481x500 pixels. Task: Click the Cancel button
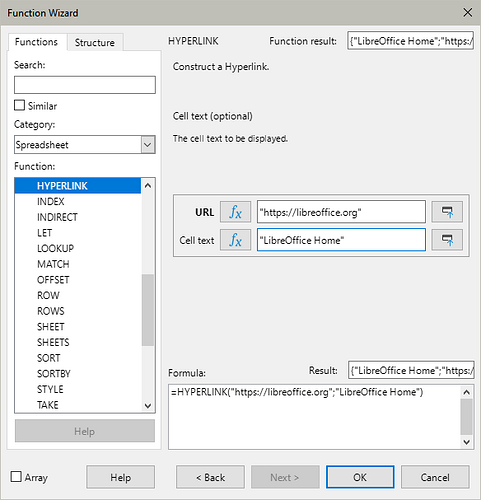pos(435,477)
